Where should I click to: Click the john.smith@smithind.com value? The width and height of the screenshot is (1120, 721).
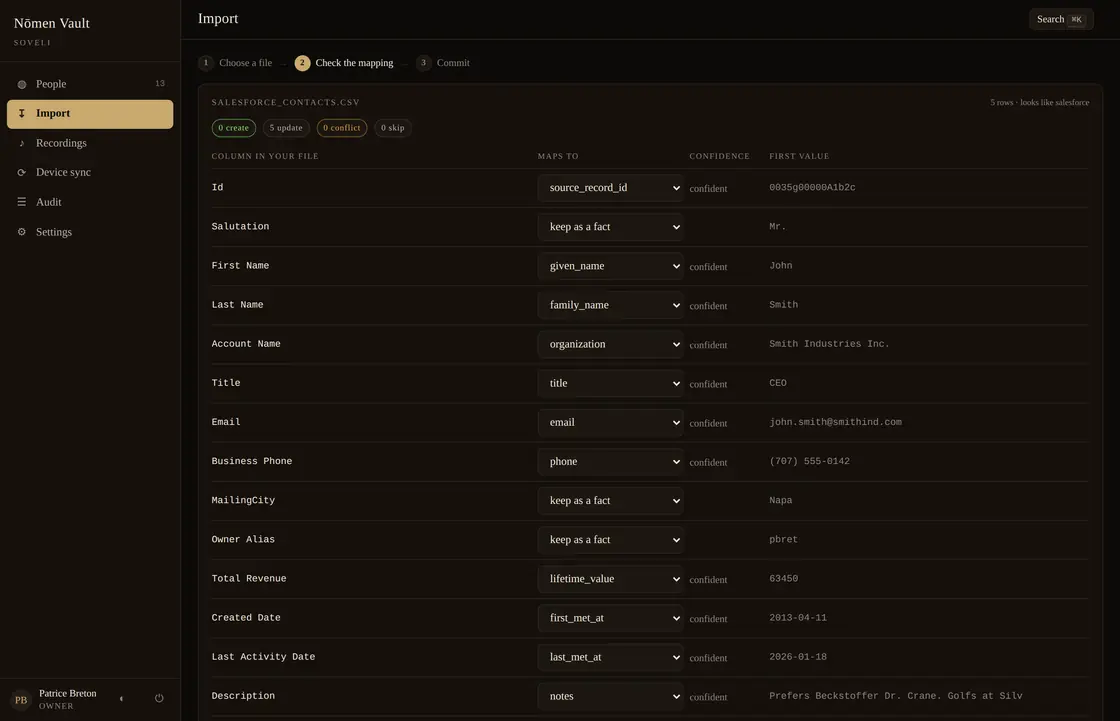pos(835,422)
